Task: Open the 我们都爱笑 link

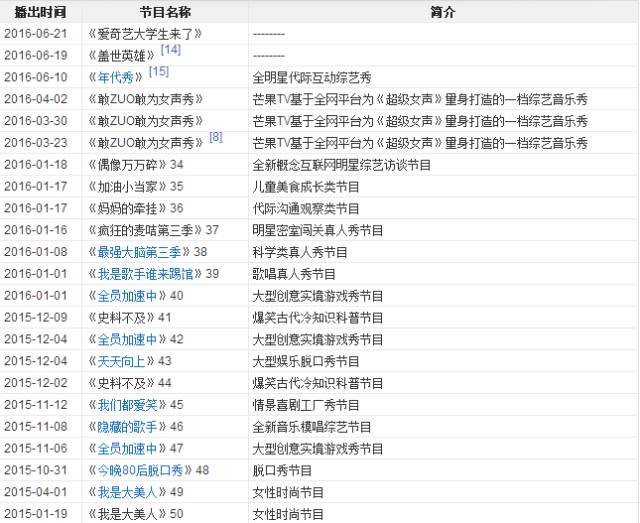Action: pyautogui.click(x=127, y=405)
